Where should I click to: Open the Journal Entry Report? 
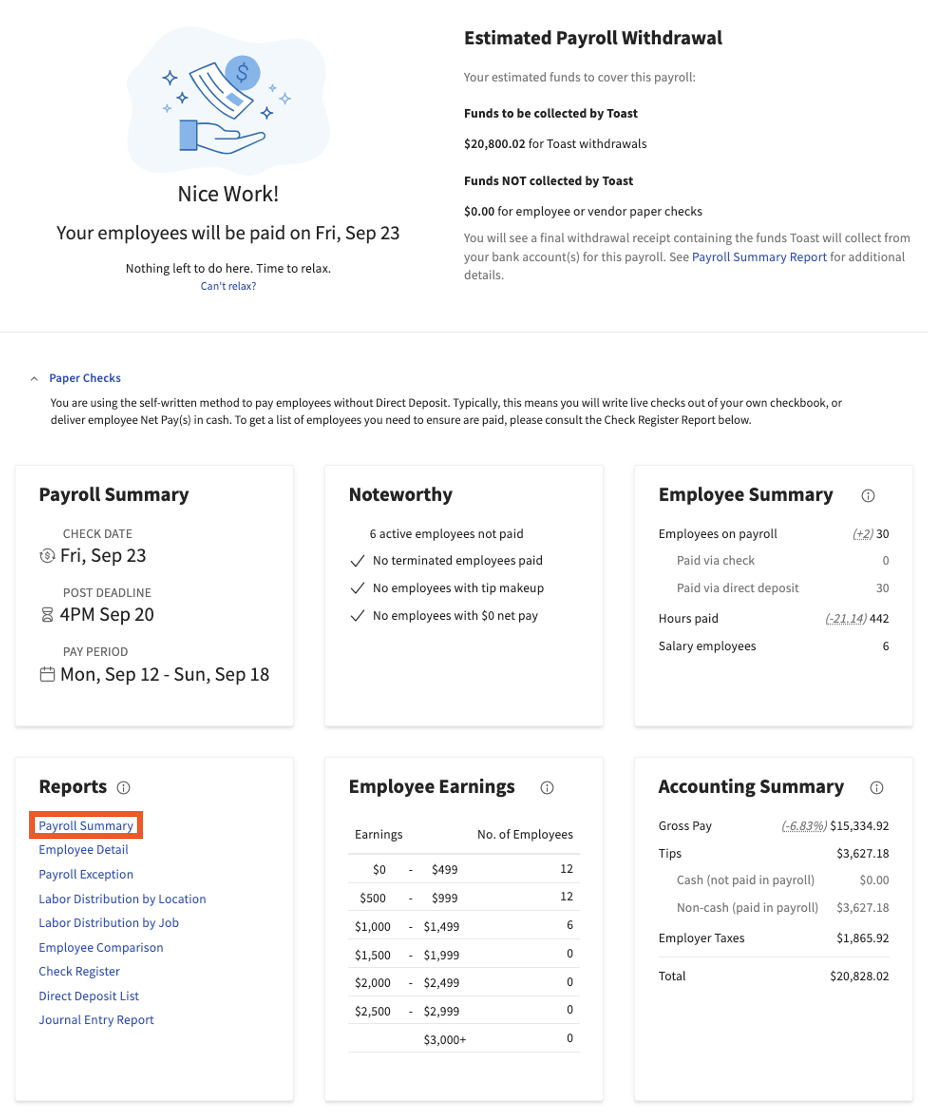tap(96, 1019)
